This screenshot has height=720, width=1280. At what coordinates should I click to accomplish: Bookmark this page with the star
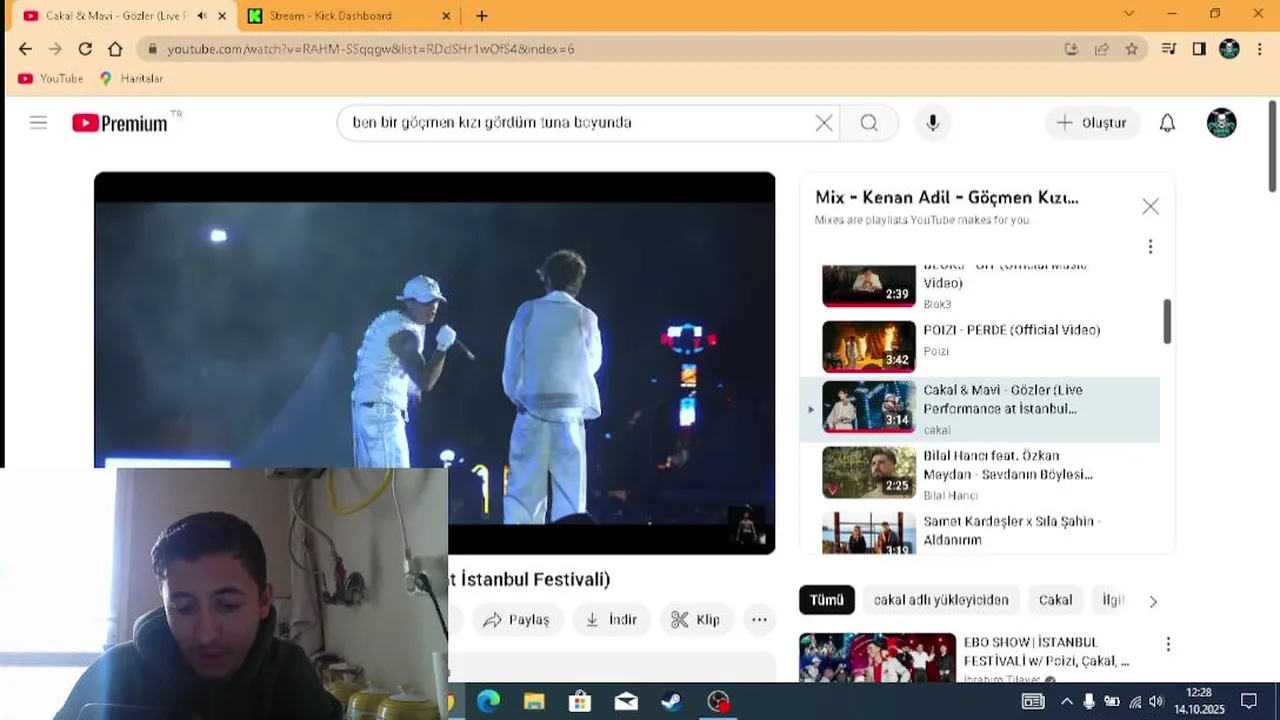coord(1132,49)
